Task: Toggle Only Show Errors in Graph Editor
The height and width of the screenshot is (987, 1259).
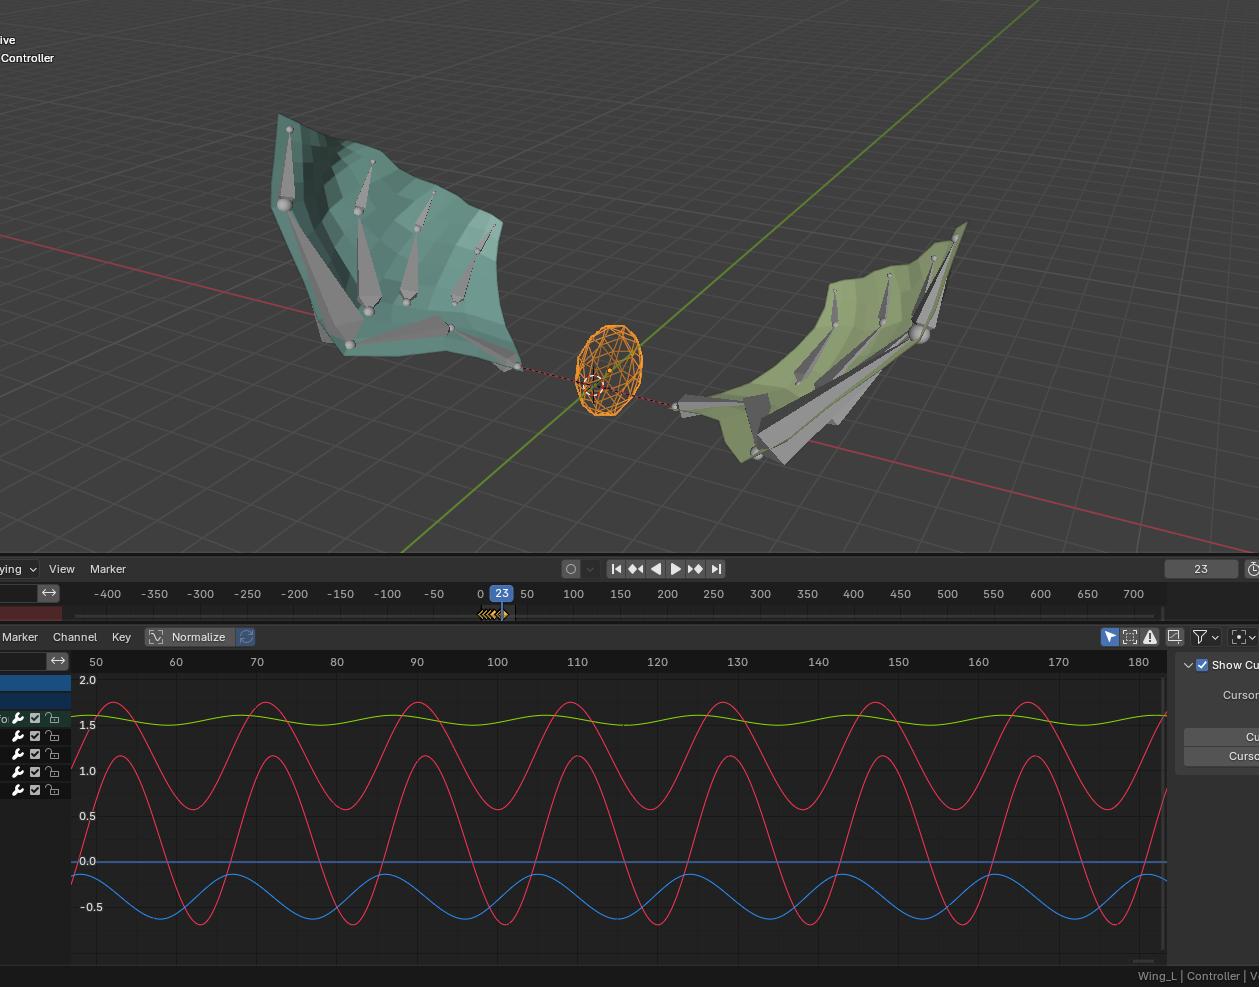Action: (1150, 637)
